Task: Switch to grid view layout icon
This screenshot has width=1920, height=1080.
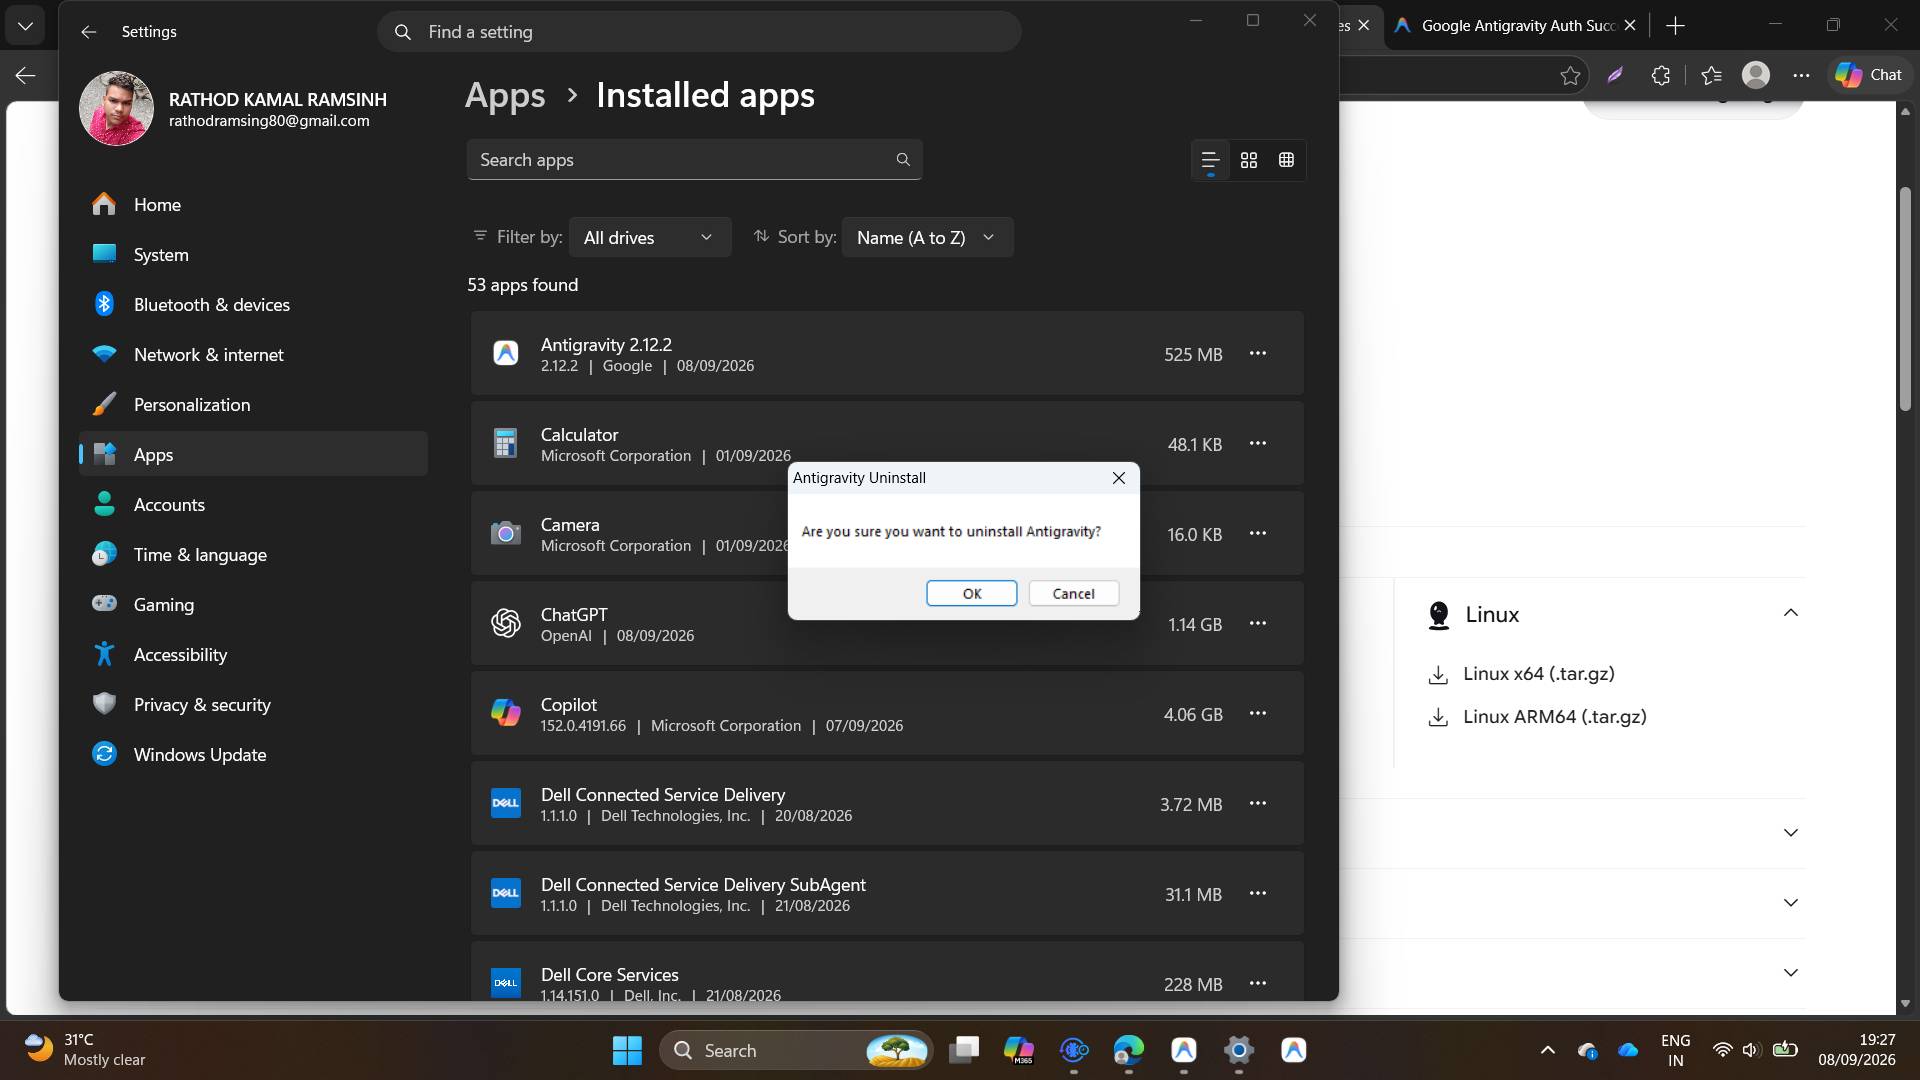Action: [x=1249, y=160]
